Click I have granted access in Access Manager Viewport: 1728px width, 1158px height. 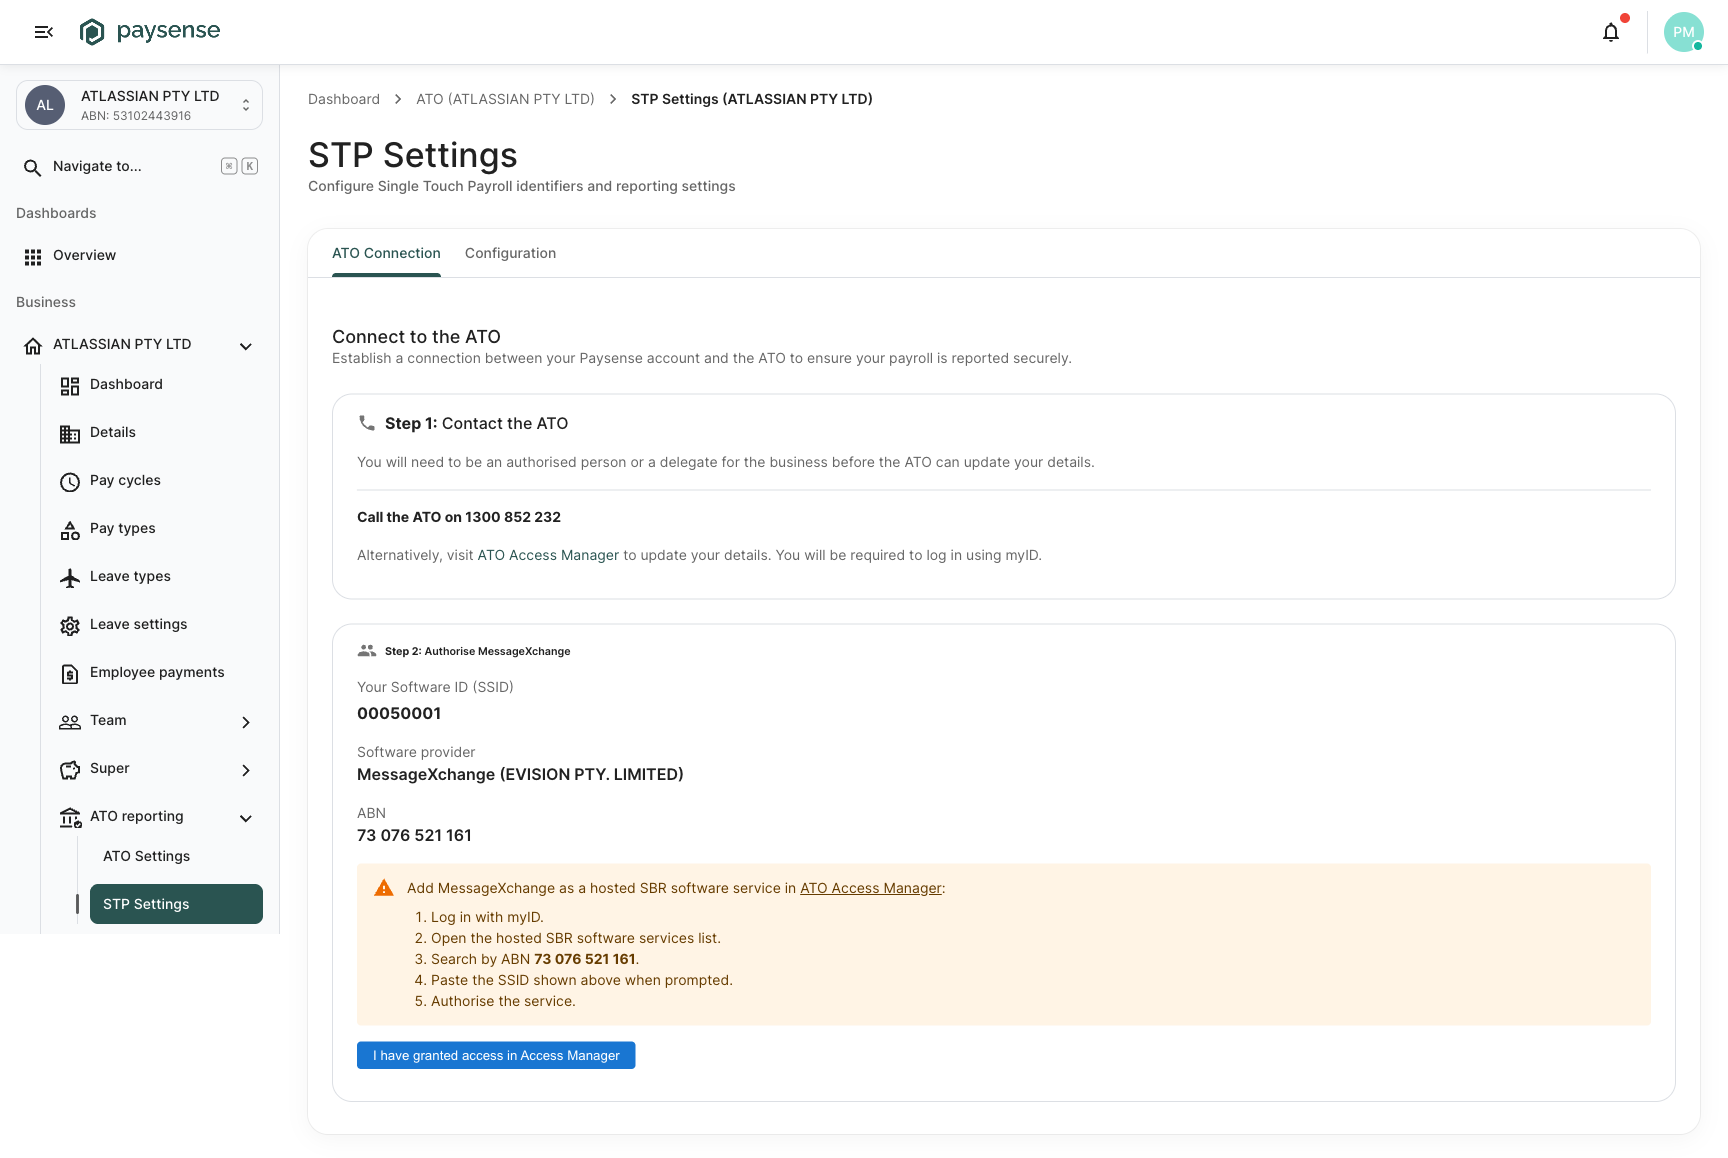[496, 1055]
